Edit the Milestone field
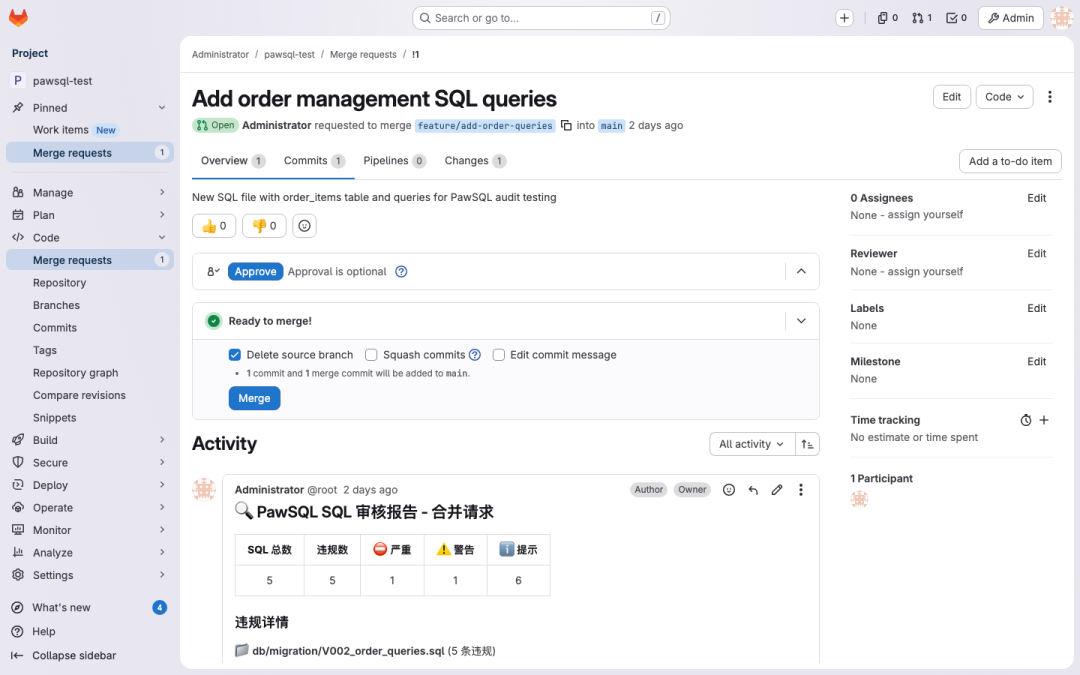The image size is (1080, 675). (x=1037, y=362)
